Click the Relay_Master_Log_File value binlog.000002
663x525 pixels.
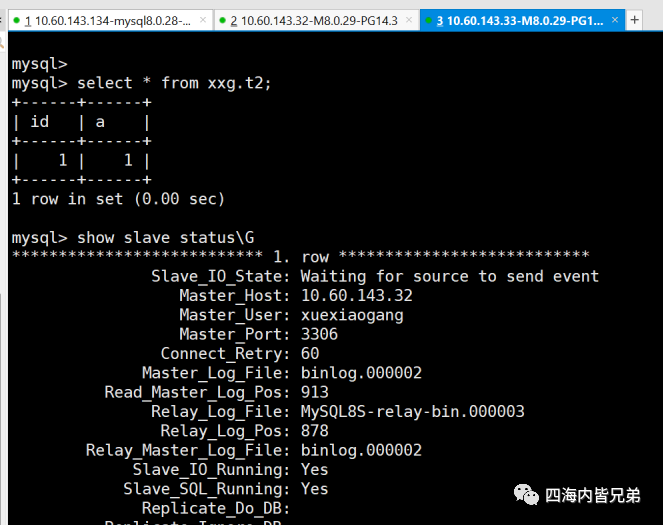[361, 450]
